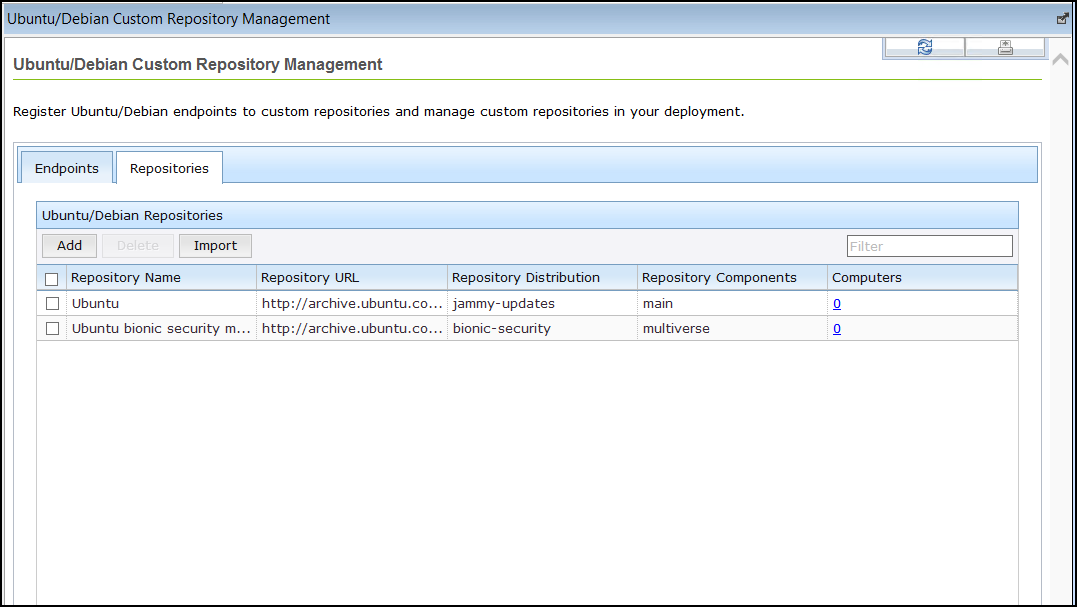Click the Import button
Image resolution: width=1077 pixels, height=607 pixels.
(x=215, y=246)
